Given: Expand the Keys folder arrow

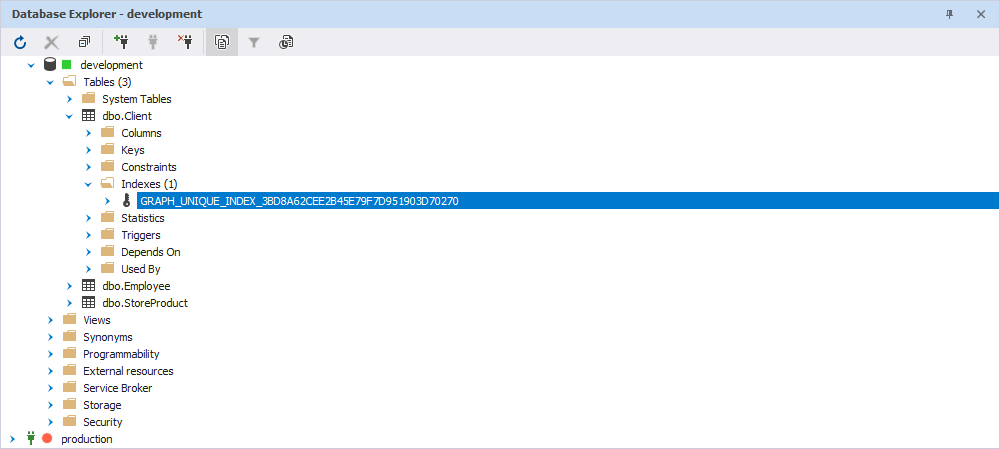Looking at the screenshot, I should 89,150.
